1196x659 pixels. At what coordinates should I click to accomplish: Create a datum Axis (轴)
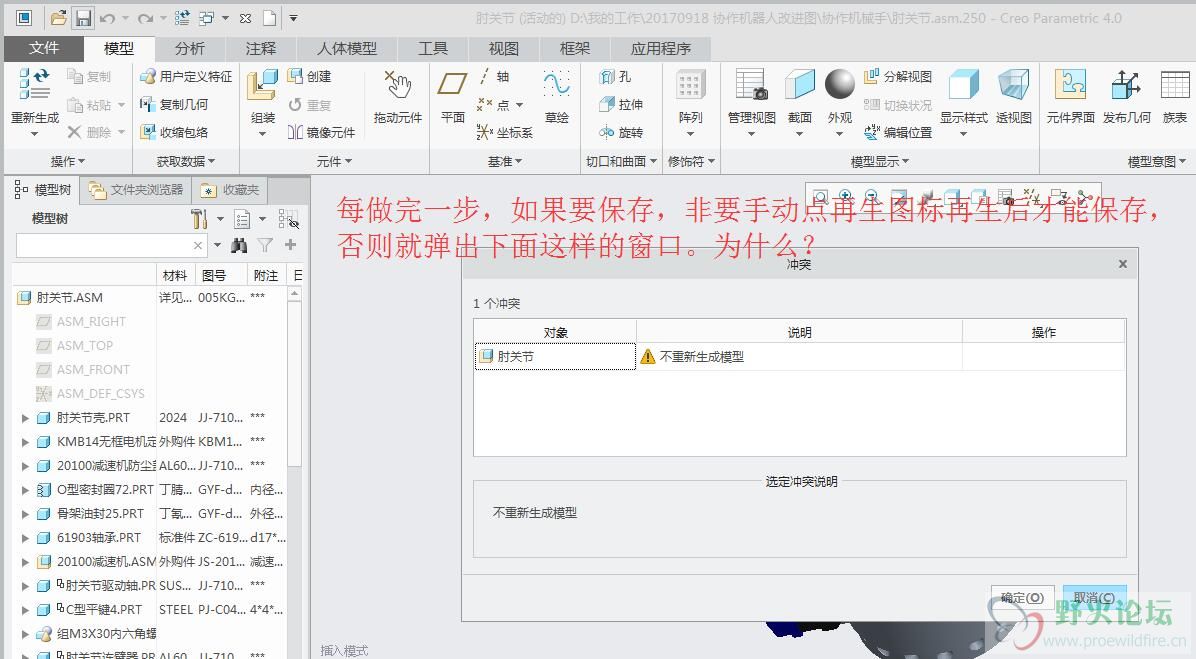(494, 76)
